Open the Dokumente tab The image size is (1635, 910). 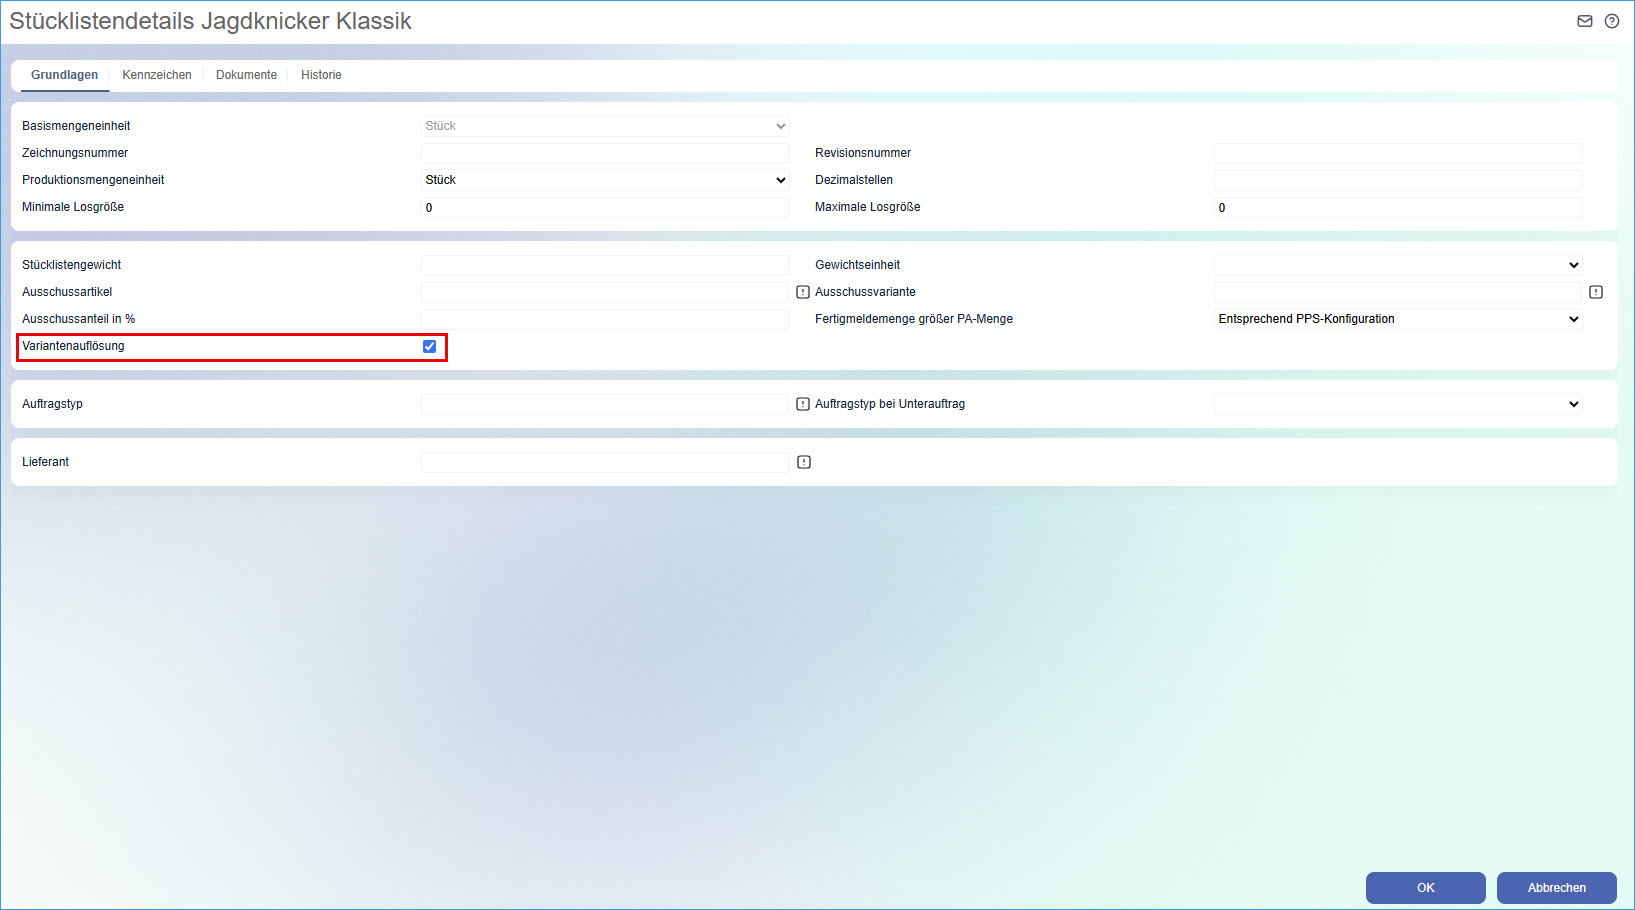pyautogui.click(x=246, y=75)
